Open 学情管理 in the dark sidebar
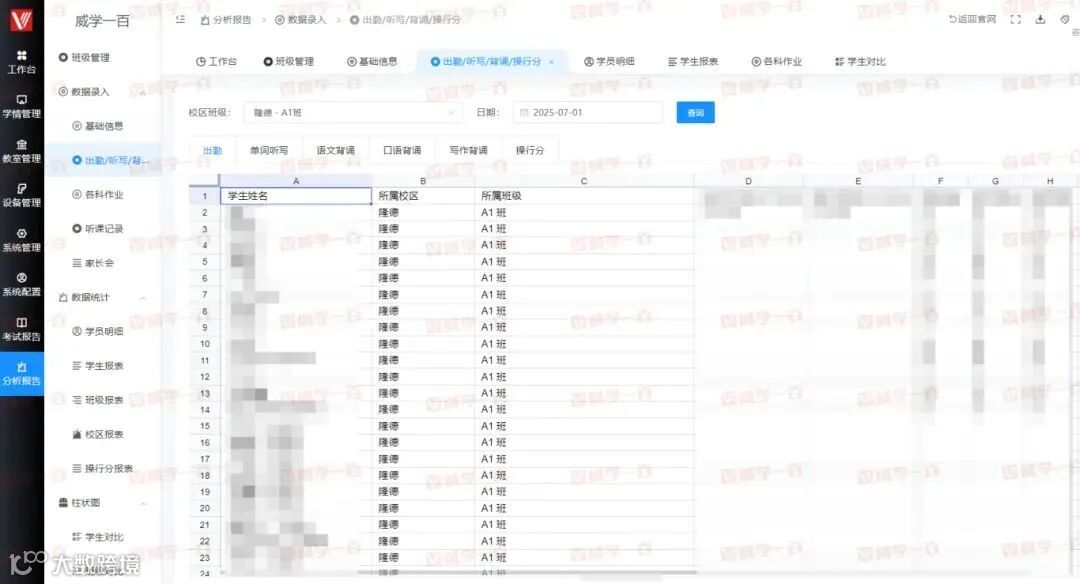This screenshot has width=1080, height=584. (21, 107)
